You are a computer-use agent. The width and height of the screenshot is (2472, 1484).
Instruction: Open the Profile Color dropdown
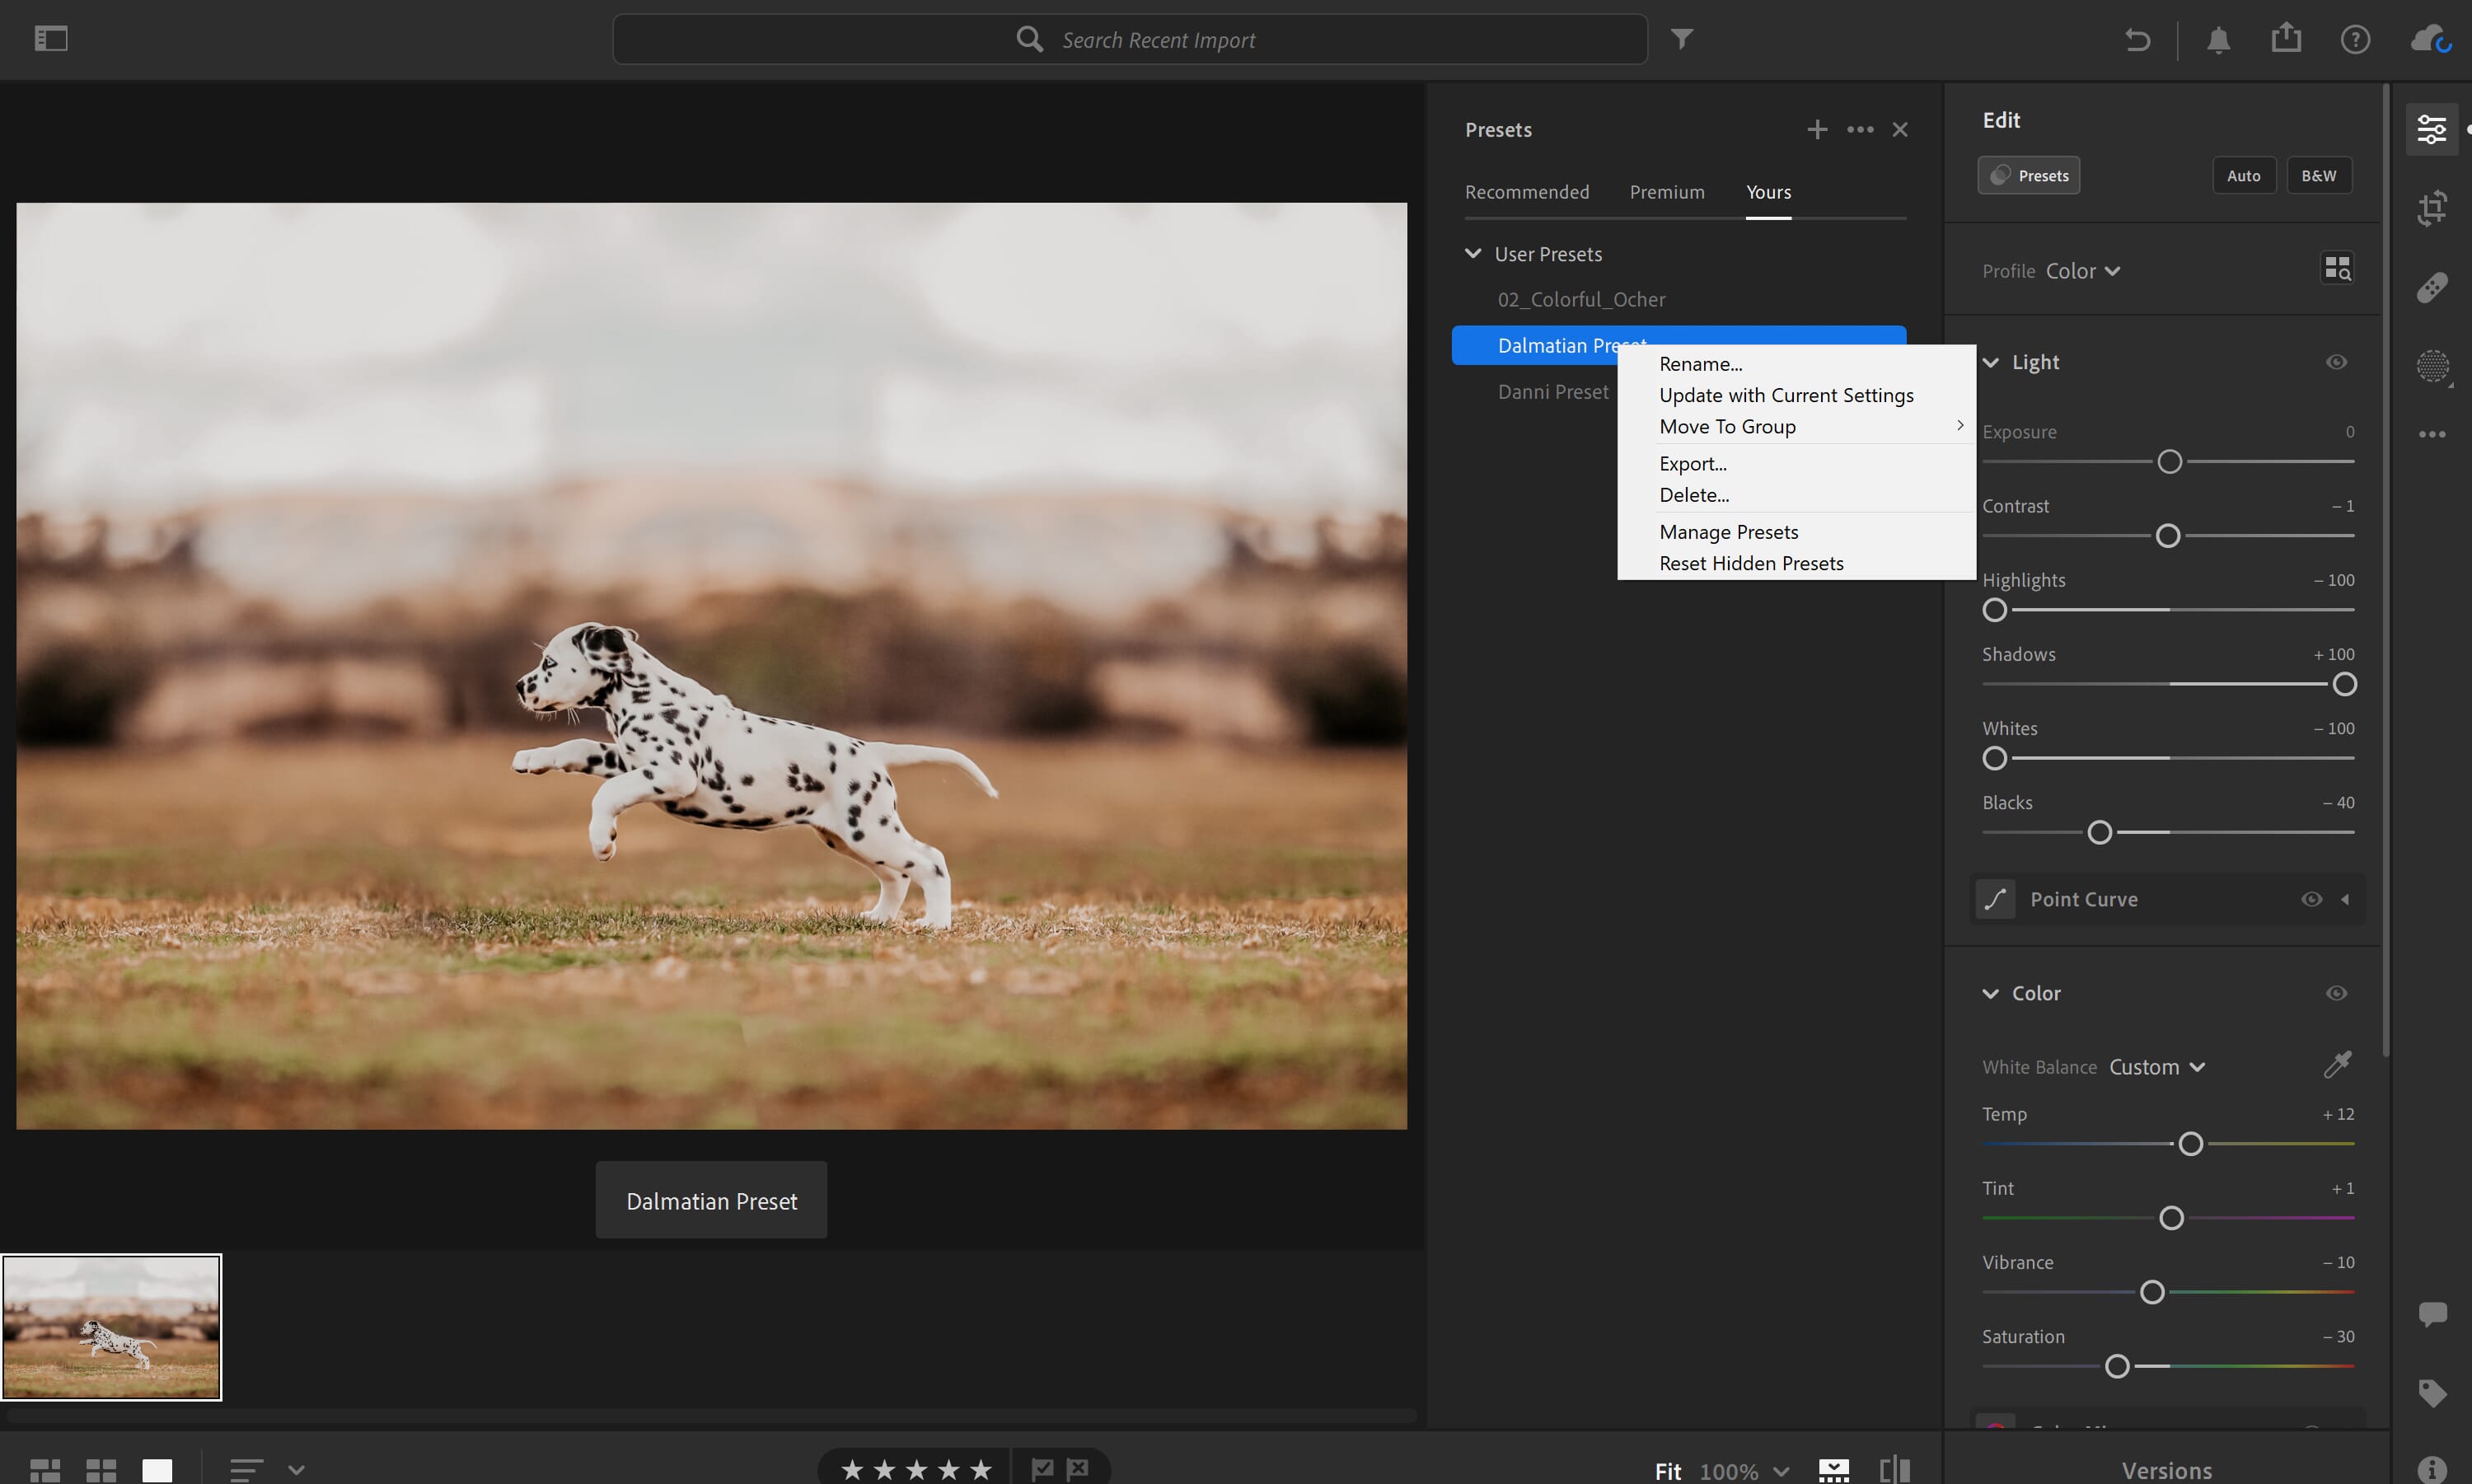(2083, 271)
